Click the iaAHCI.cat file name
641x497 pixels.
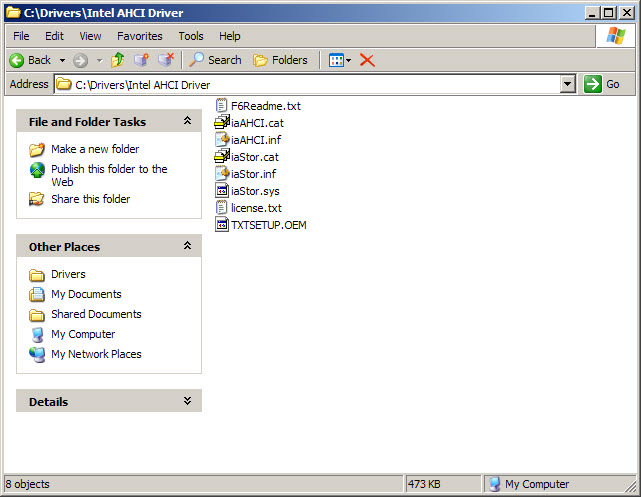click(x=257, y=123)
